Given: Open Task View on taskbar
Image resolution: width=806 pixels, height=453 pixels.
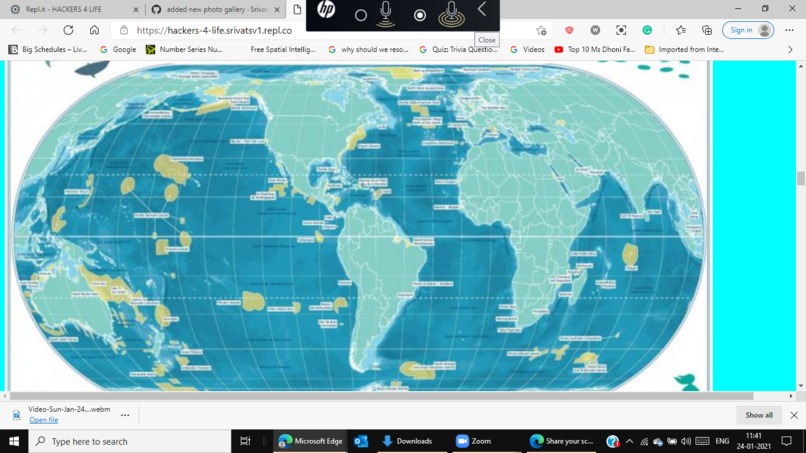Looking at the screenshot, I should [x=245, y=441].
